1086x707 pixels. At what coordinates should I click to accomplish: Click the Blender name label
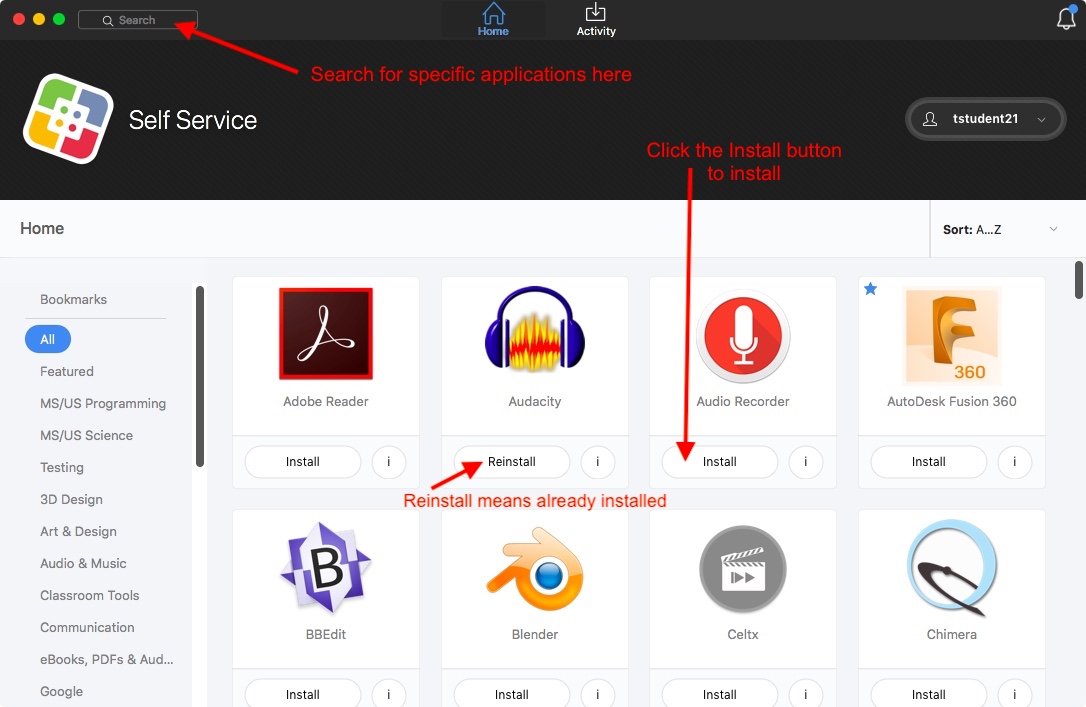[535, 634]
